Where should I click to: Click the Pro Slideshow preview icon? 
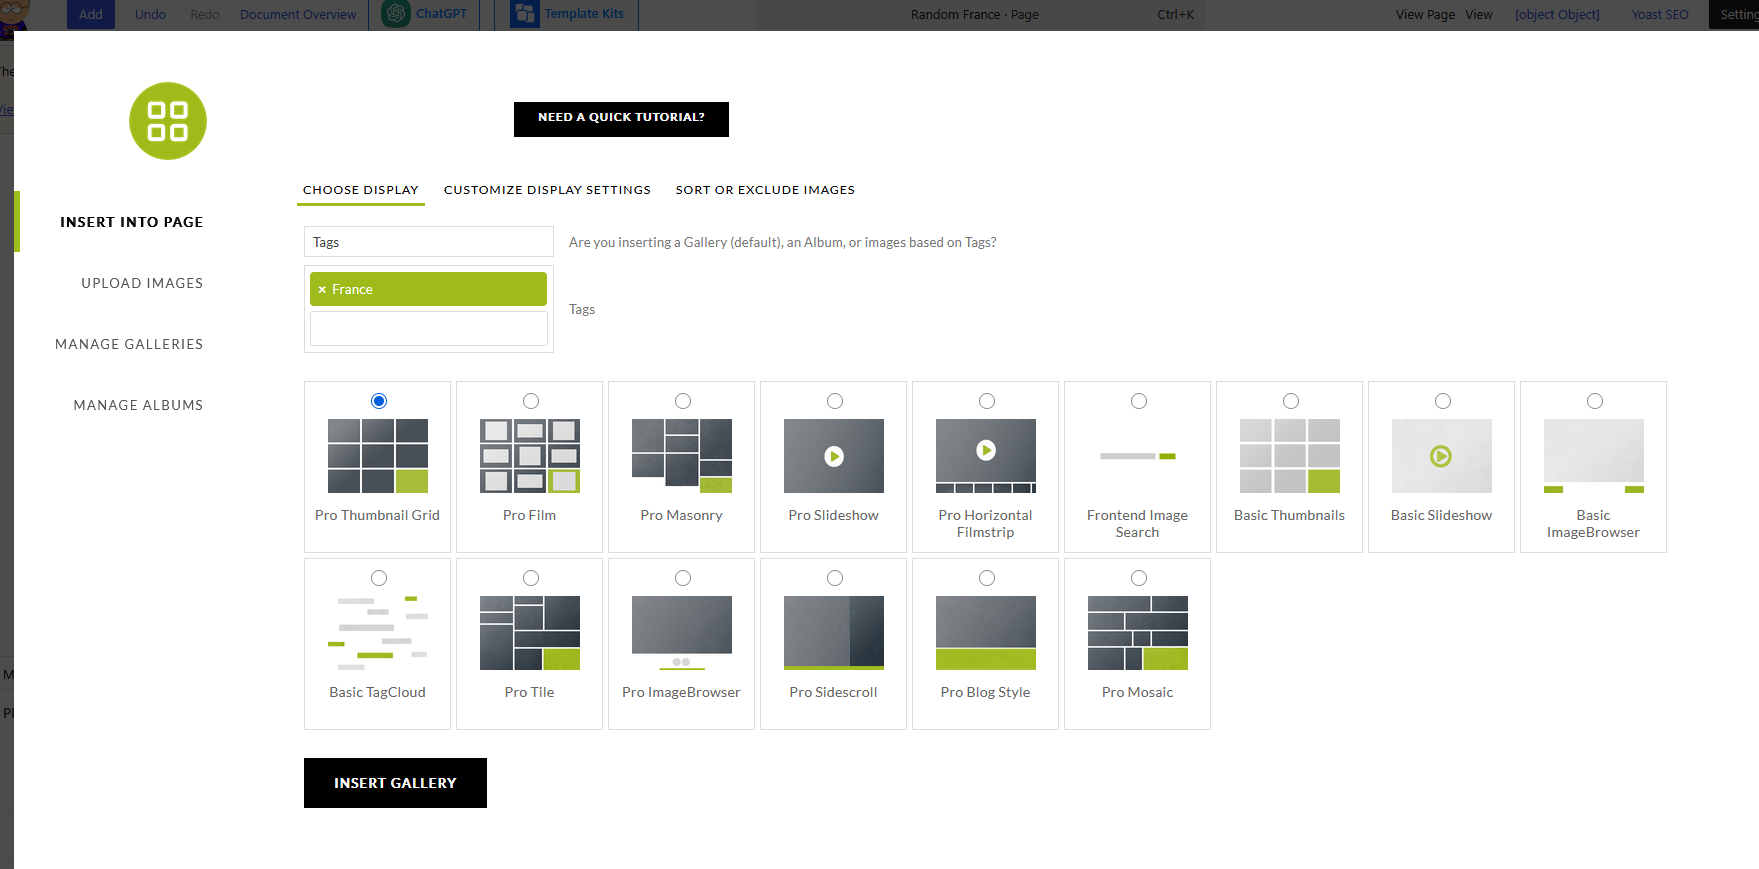[834, 456]
